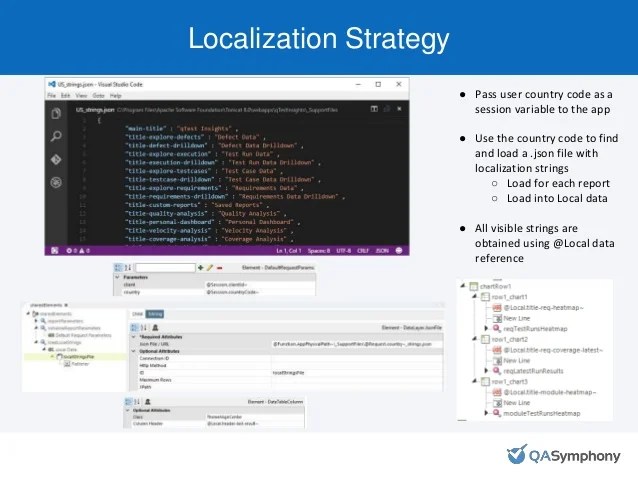Open the File menu in VS Code
This screenshot has height=479, width=638.
point(52,96)
